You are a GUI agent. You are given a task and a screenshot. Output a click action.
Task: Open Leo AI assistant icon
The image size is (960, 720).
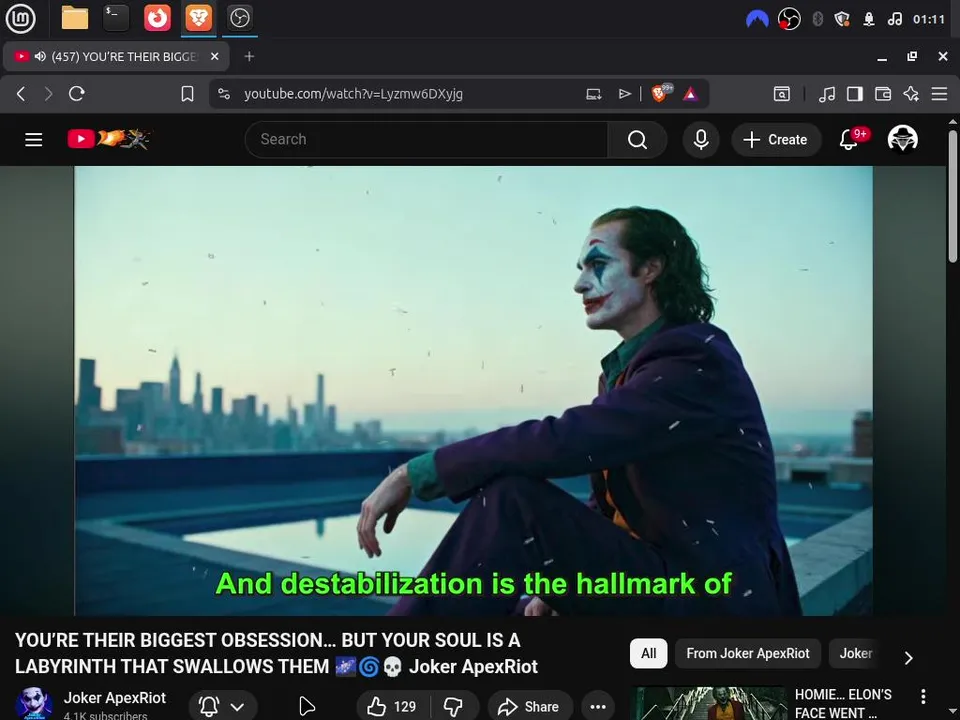911,94
